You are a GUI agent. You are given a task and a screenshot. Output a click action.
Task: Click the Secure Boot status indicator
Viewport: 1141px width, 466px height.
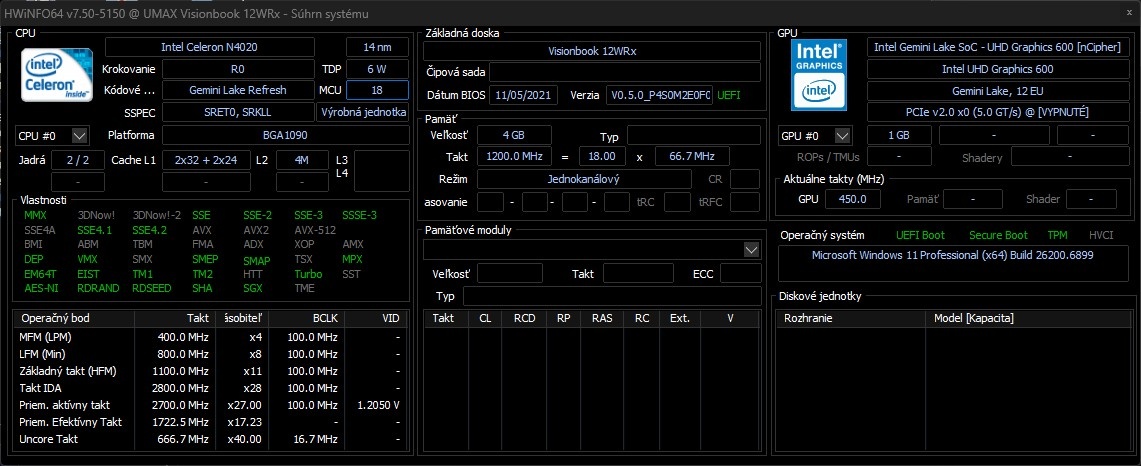pos(998,235)
